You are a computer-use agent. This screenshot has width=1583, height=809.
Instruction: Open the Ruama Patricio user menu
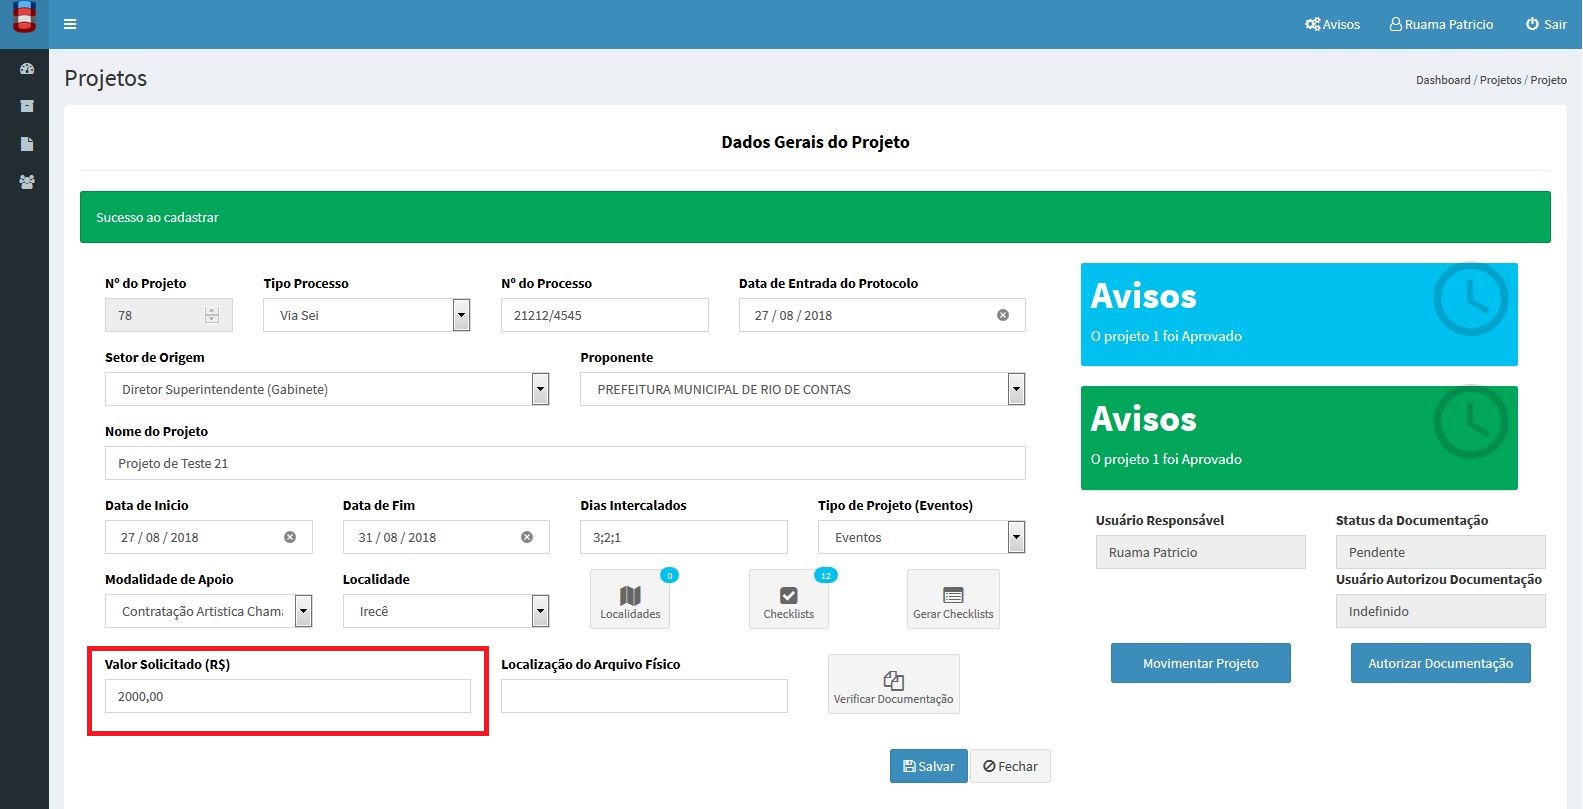point(1441,24)
